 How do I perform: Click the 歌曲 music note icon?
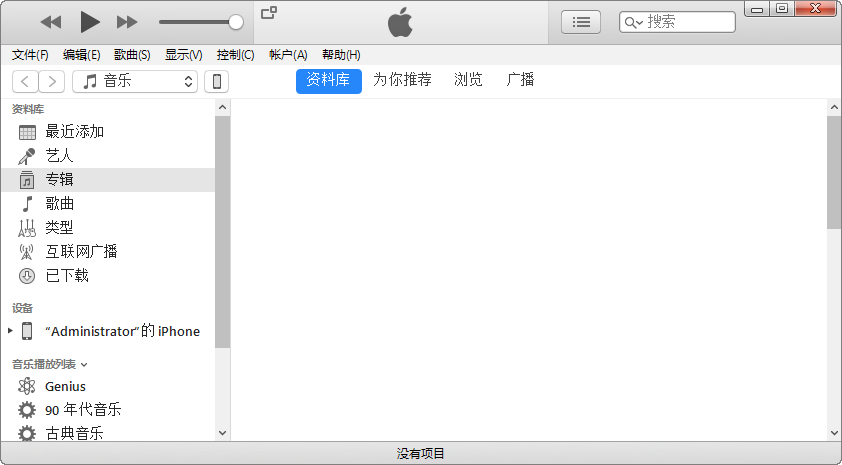(27, 204)
